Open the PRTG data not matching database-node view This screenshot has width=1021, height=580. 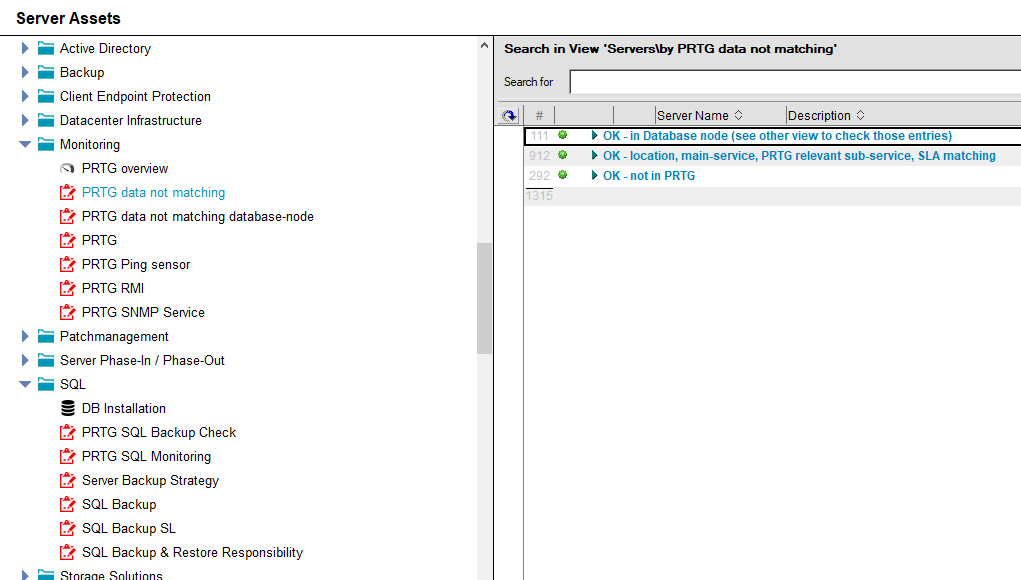(198, 216)
